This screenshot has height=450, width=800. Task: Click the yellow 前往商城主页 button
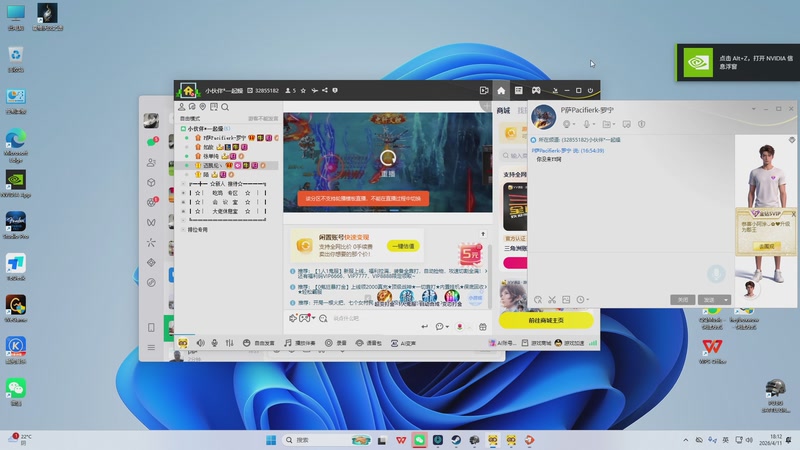coord(546,320)
